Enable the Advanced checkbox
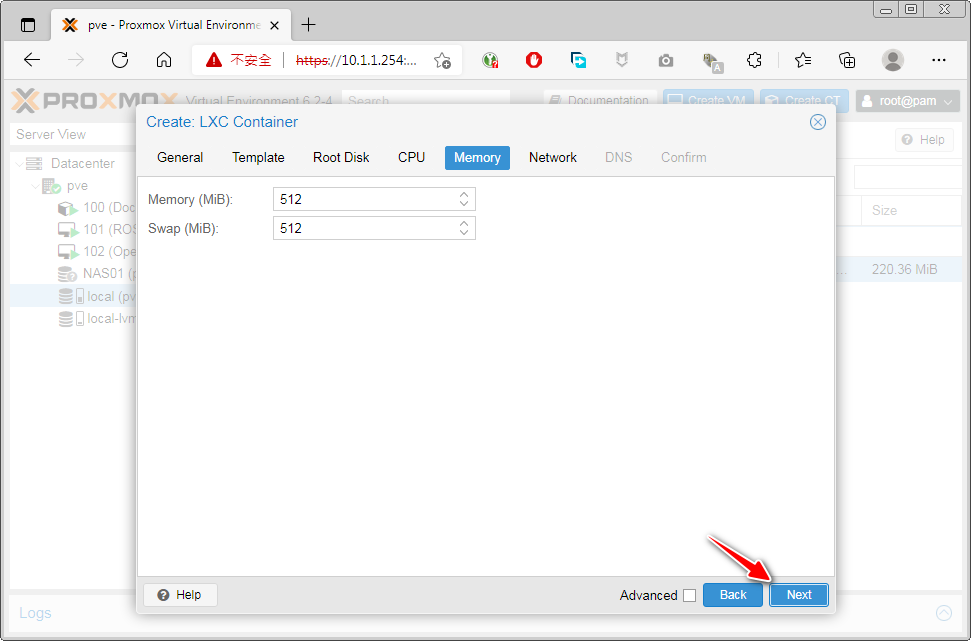The image size is (971, 641). 689,595
